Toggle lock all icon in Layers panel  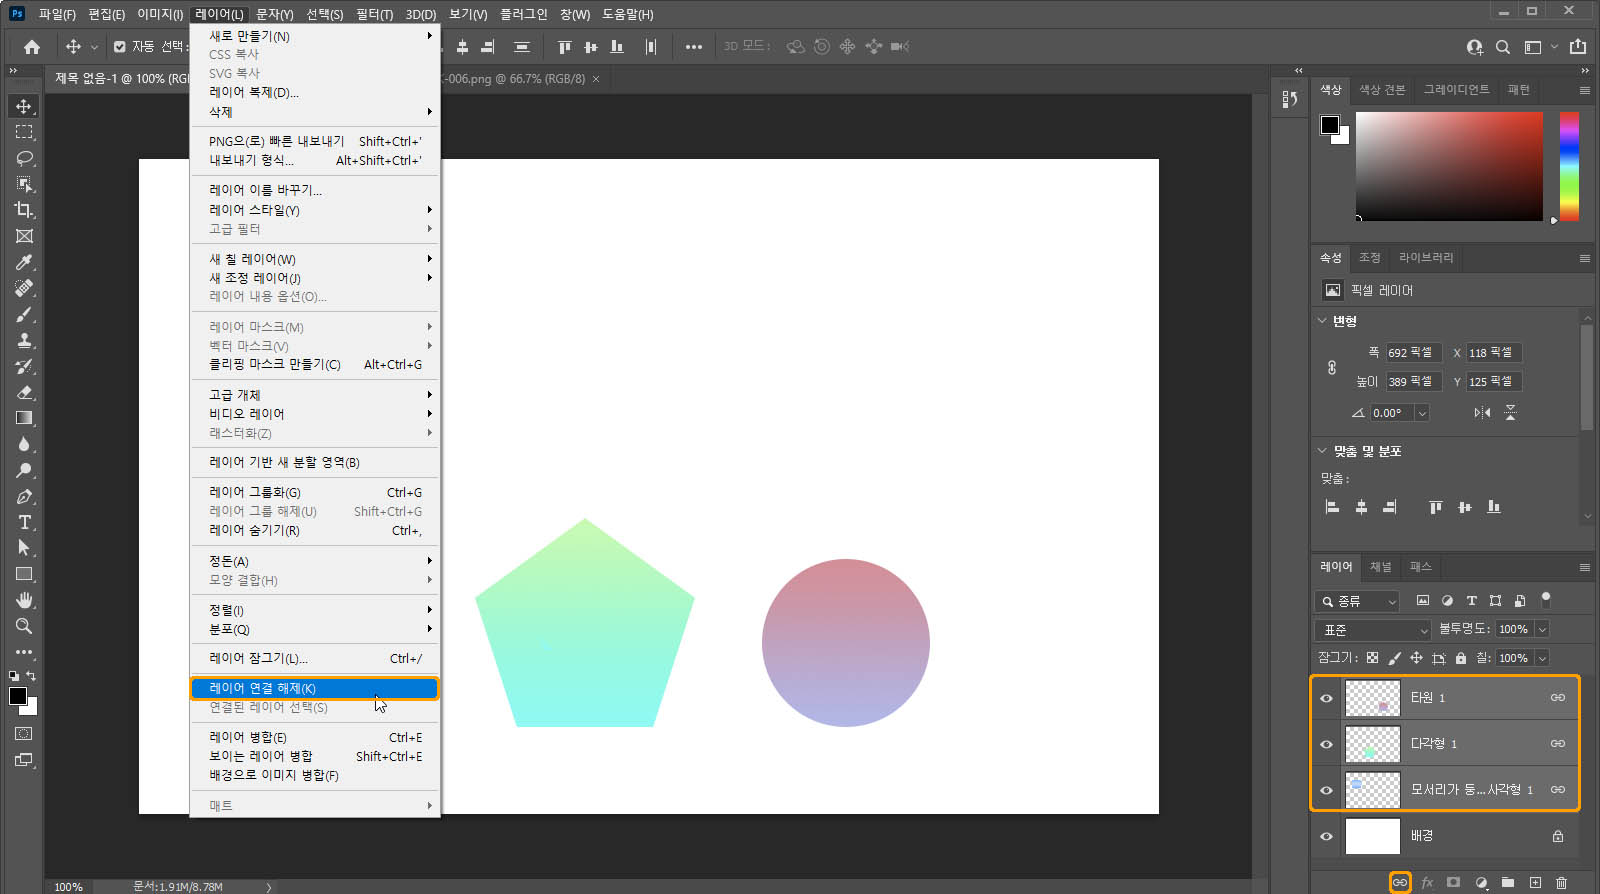pos(1461,658)
